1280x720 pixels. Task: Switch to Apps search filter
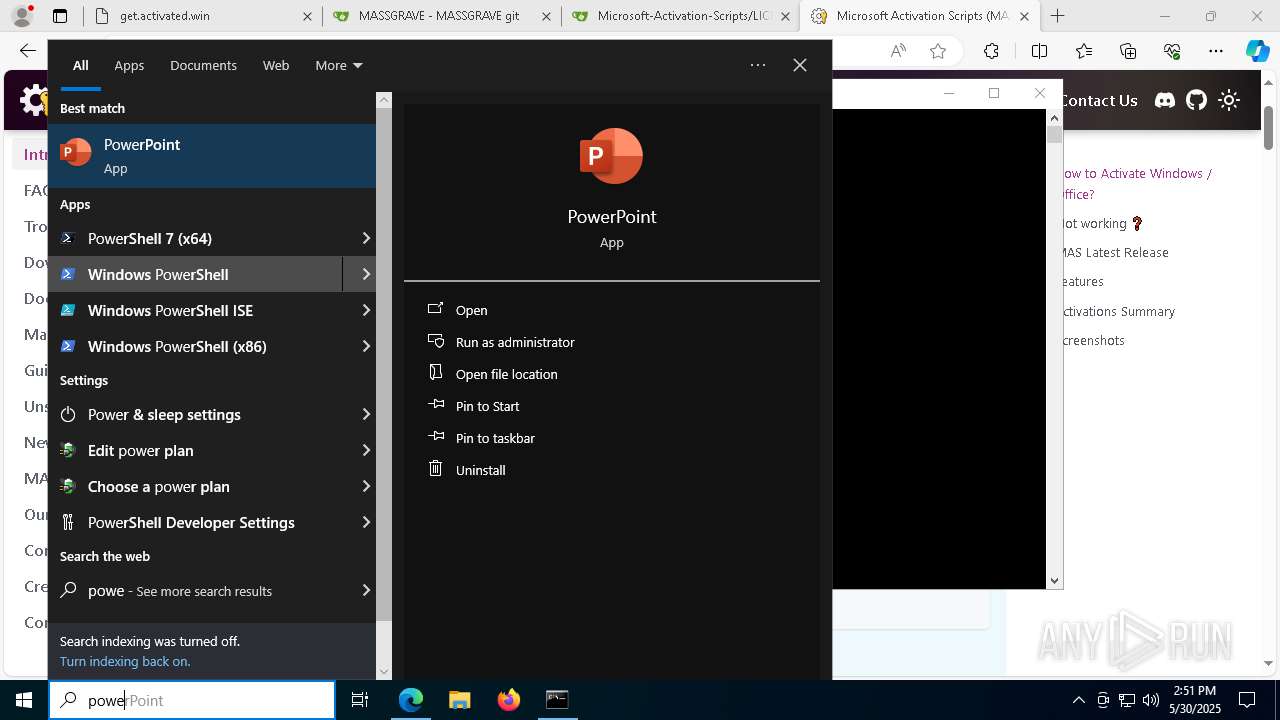[129, 65]
